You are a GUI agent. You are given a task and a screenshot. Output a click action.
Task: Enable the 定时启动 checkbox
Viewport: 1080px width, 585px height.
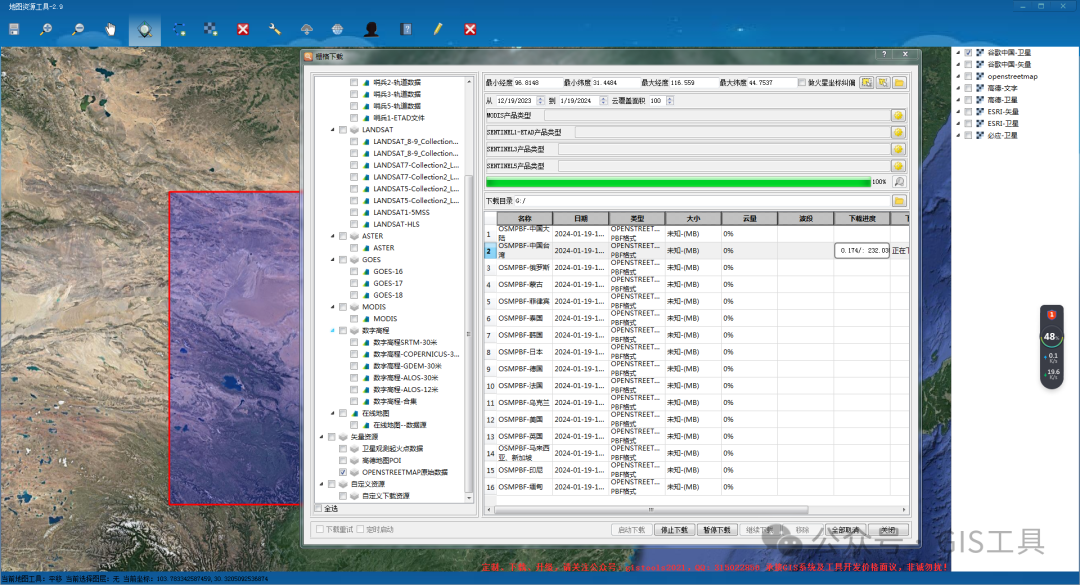point(361,529)
